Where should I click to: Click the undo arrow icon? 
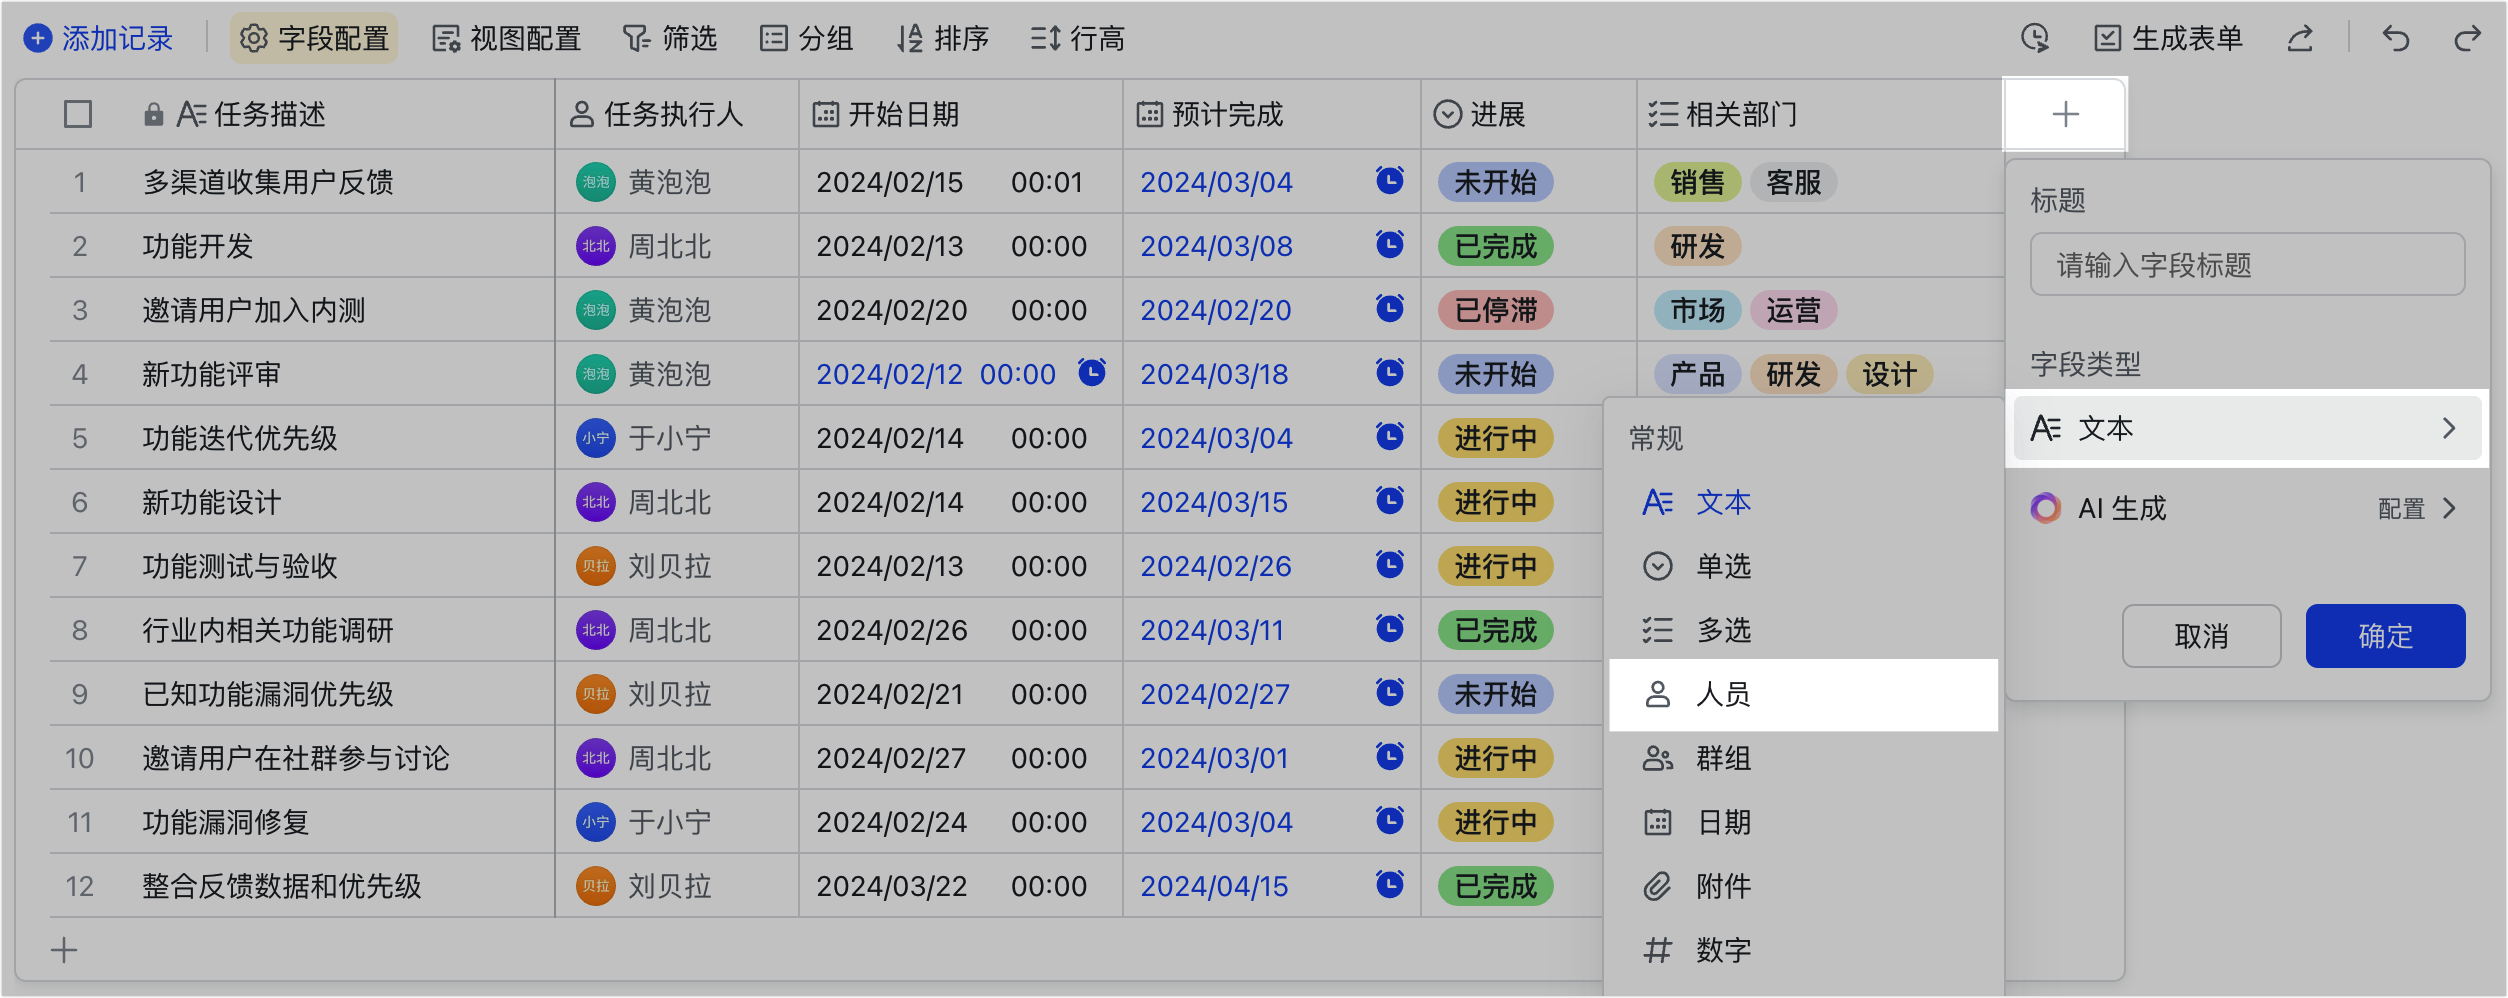pyautogui.click(x=2396, y=39)
